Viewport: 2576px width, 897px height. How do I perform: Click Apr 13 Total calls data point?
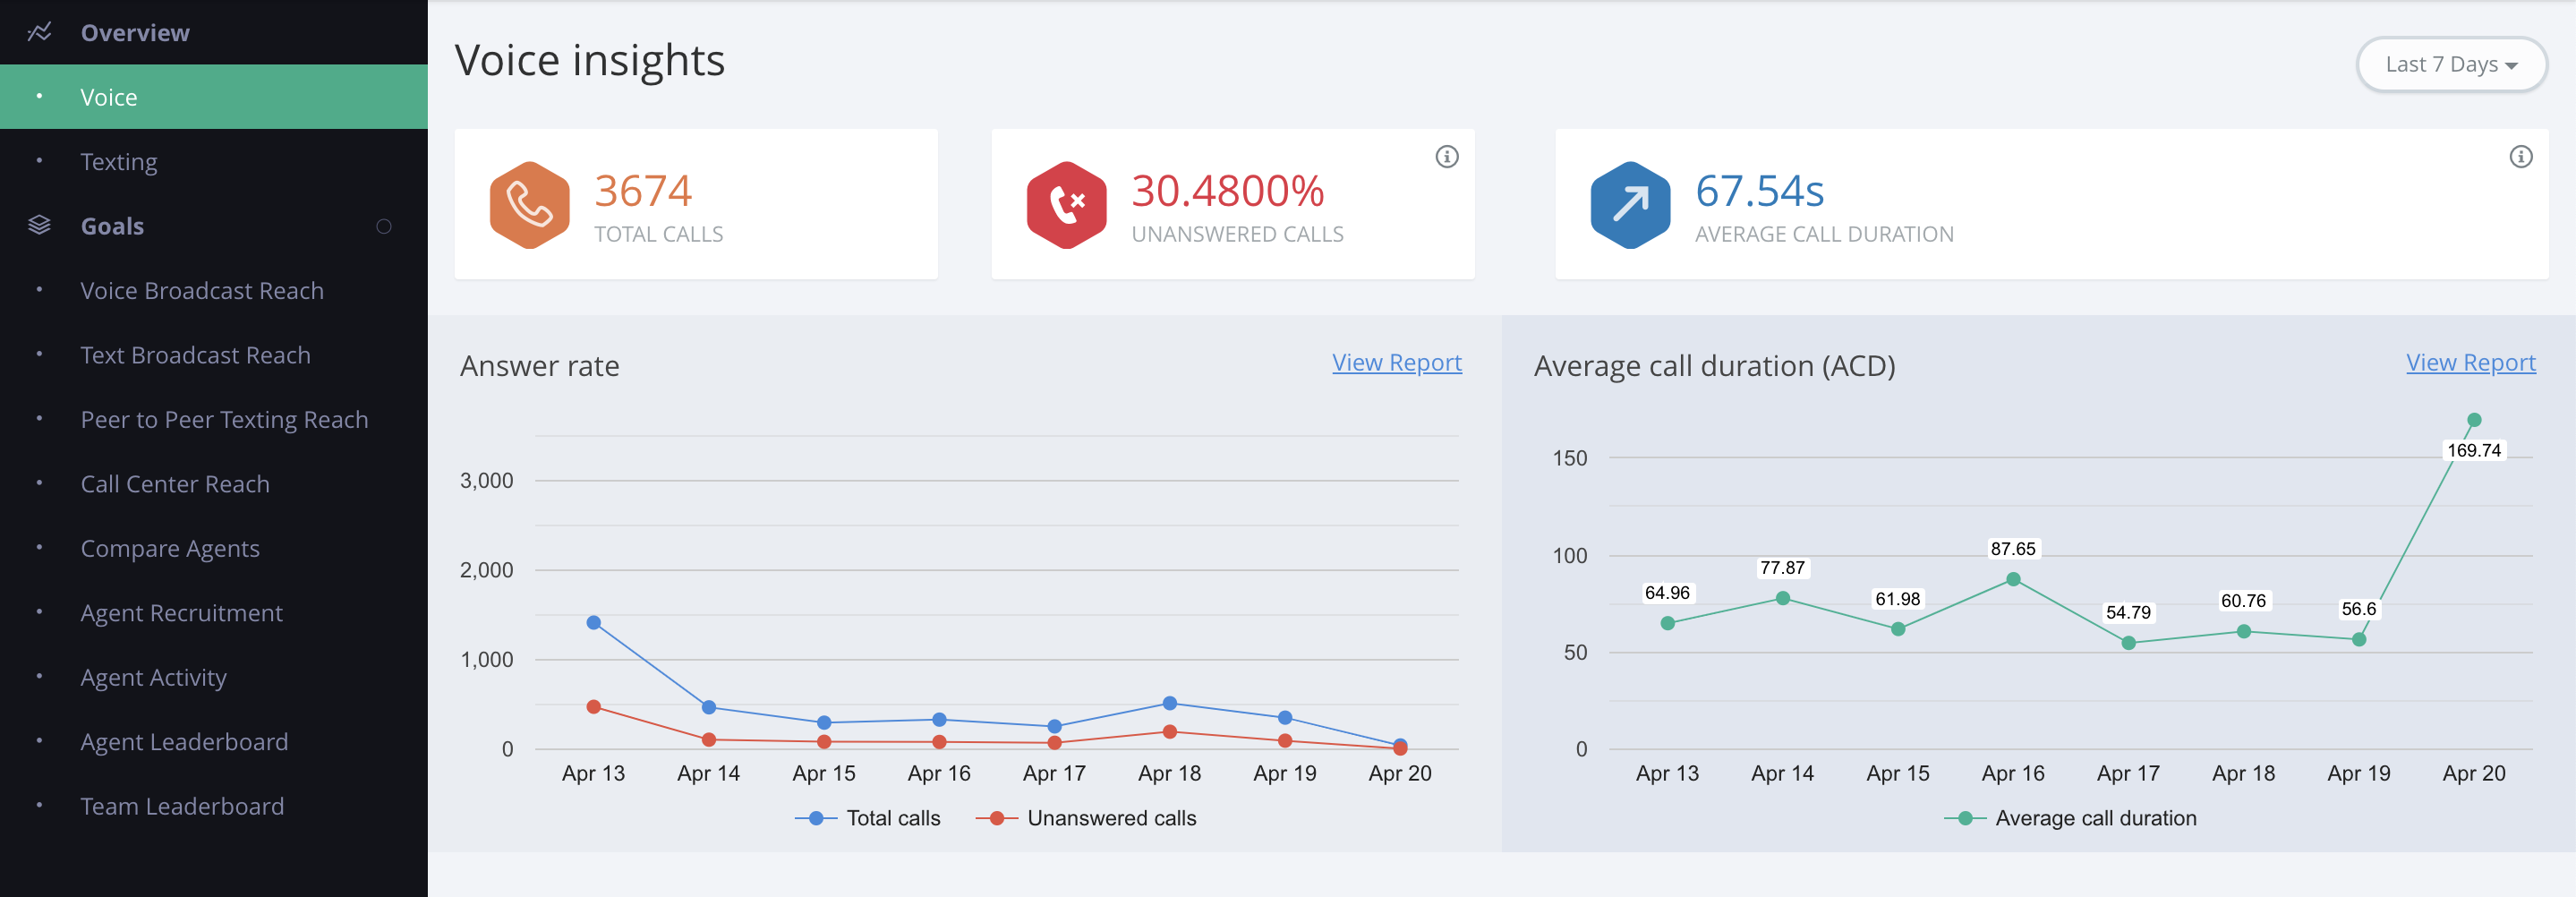594,623
